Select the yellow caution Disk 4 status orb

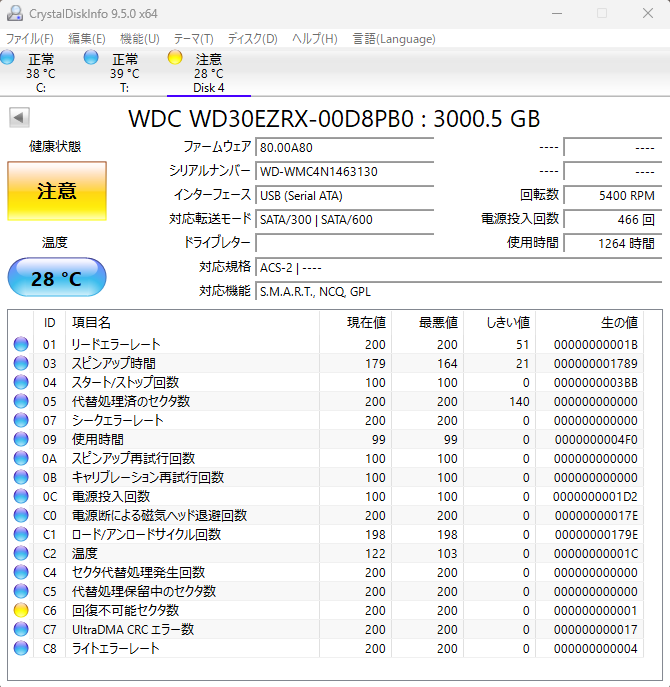coord(176,58)
